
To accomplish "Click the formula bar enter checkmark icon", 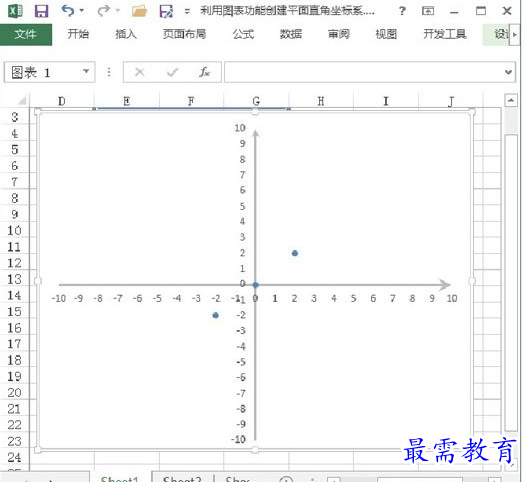I will pyautogui.click(x=172, y=72).
